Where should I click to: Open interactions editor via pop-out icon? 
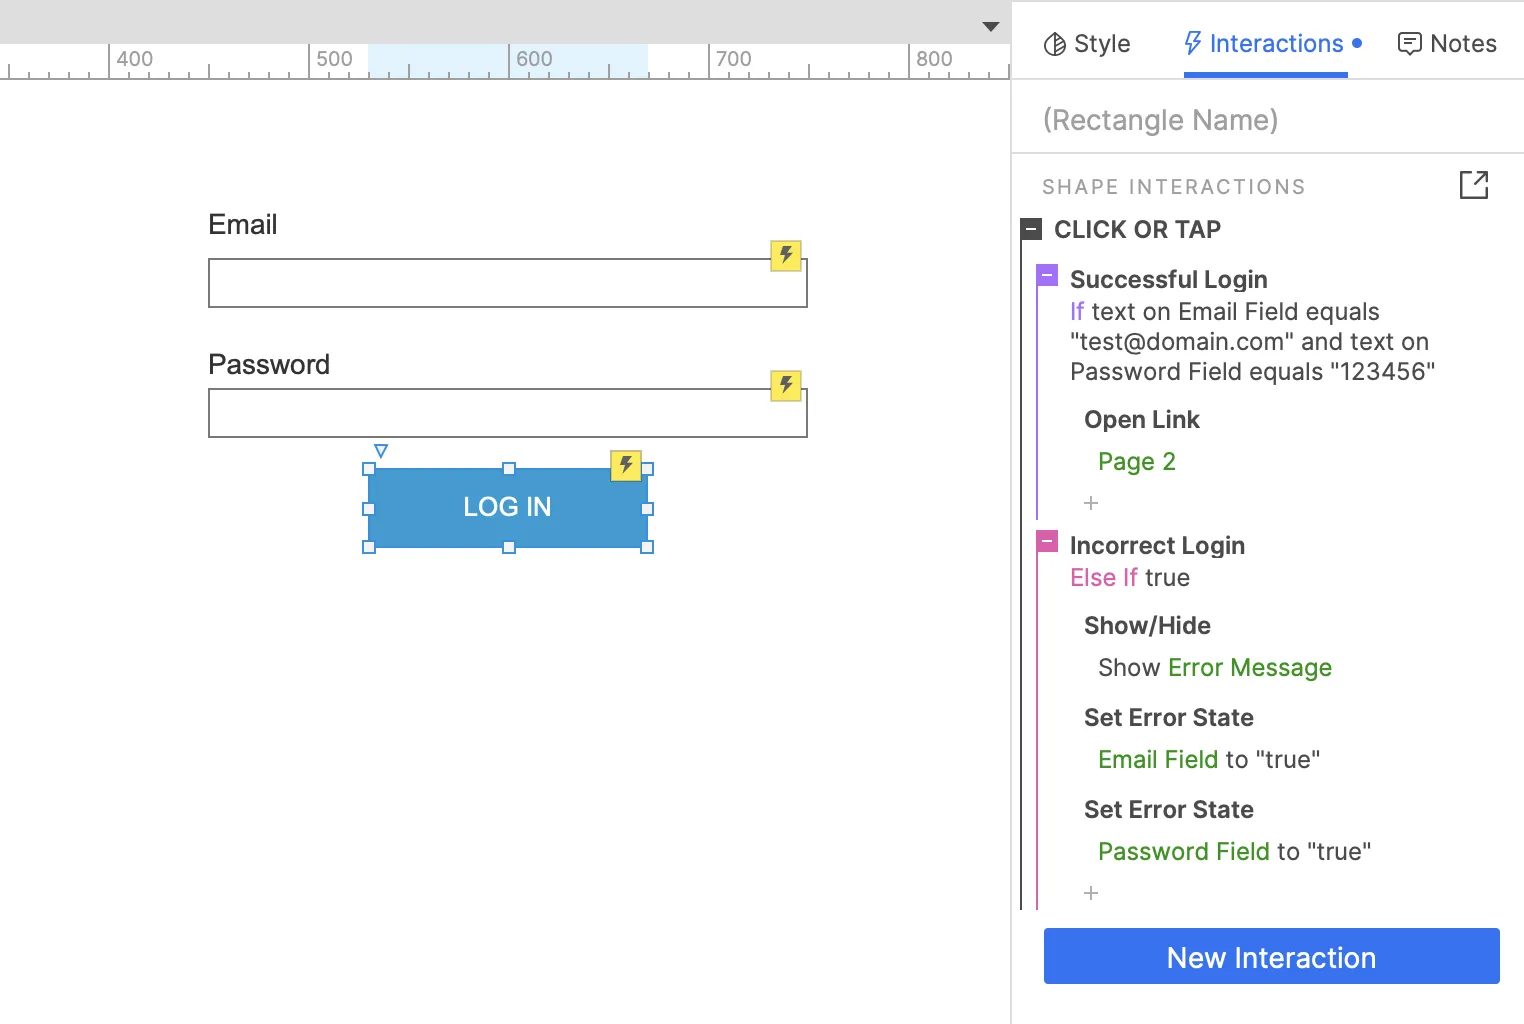click(x=1473, y=185)
